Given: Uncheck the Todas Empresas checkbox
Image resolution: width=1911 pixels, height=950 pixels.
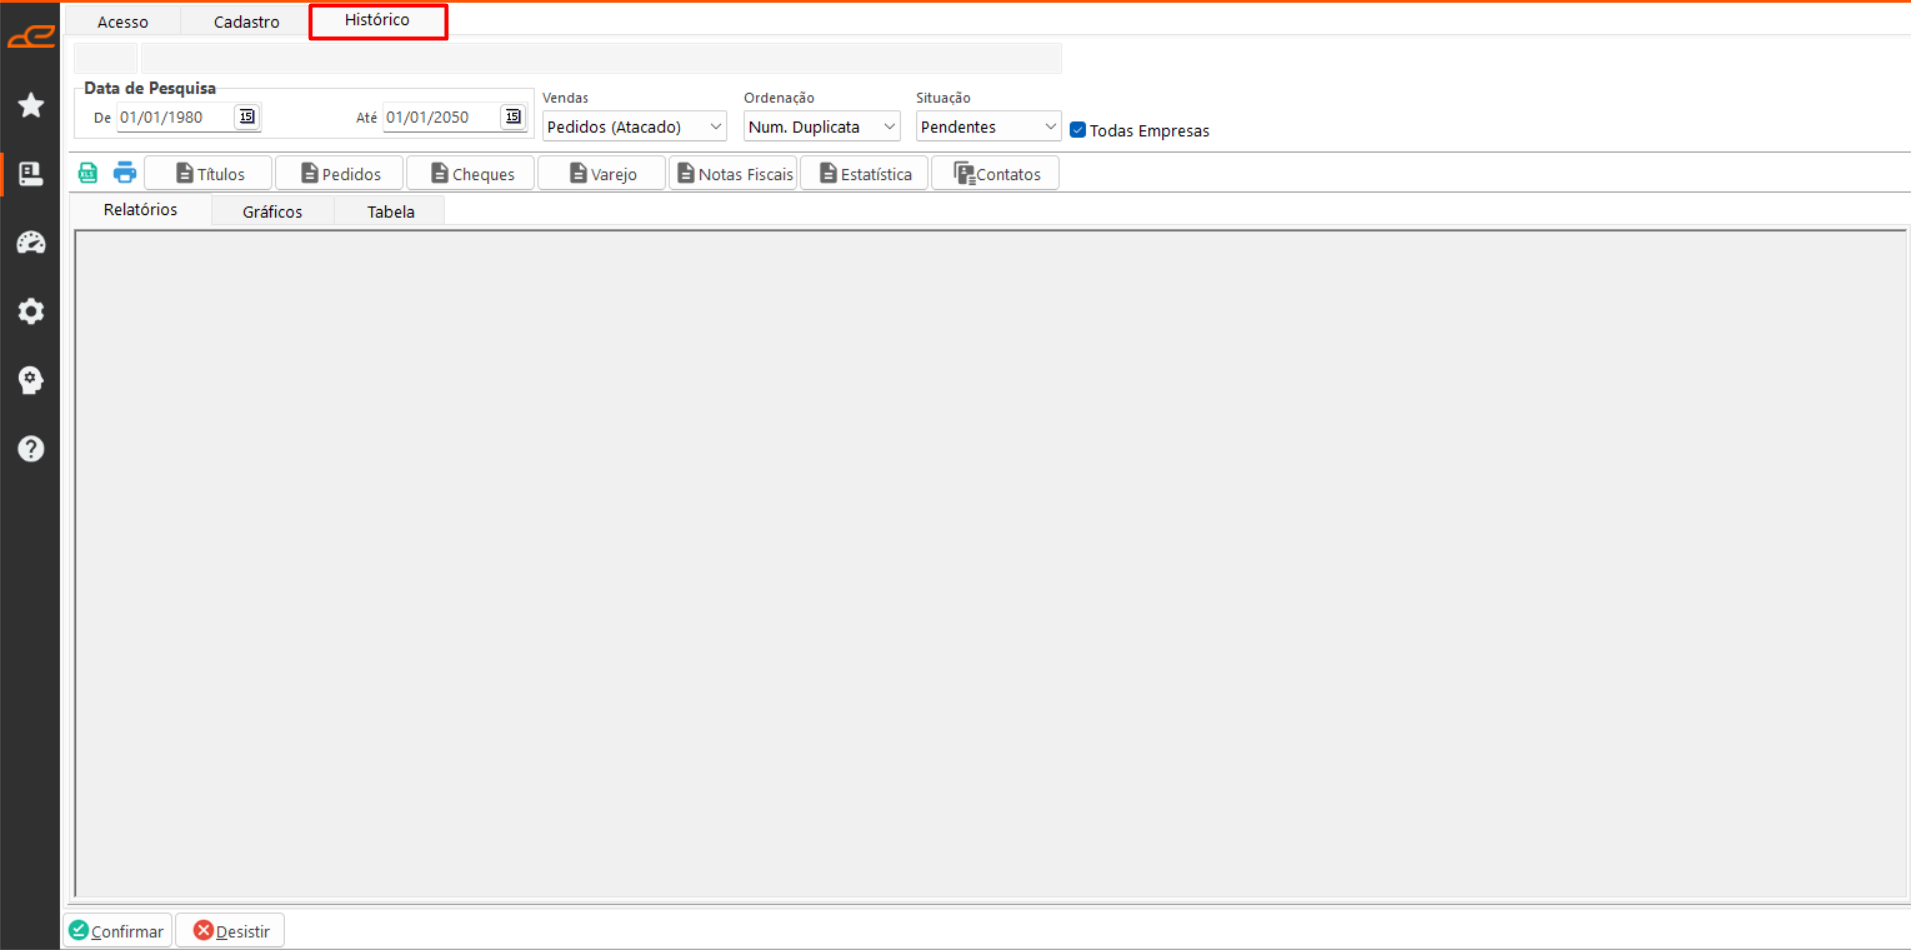Looking at the screenshot, I should [x=1078, y=130].
